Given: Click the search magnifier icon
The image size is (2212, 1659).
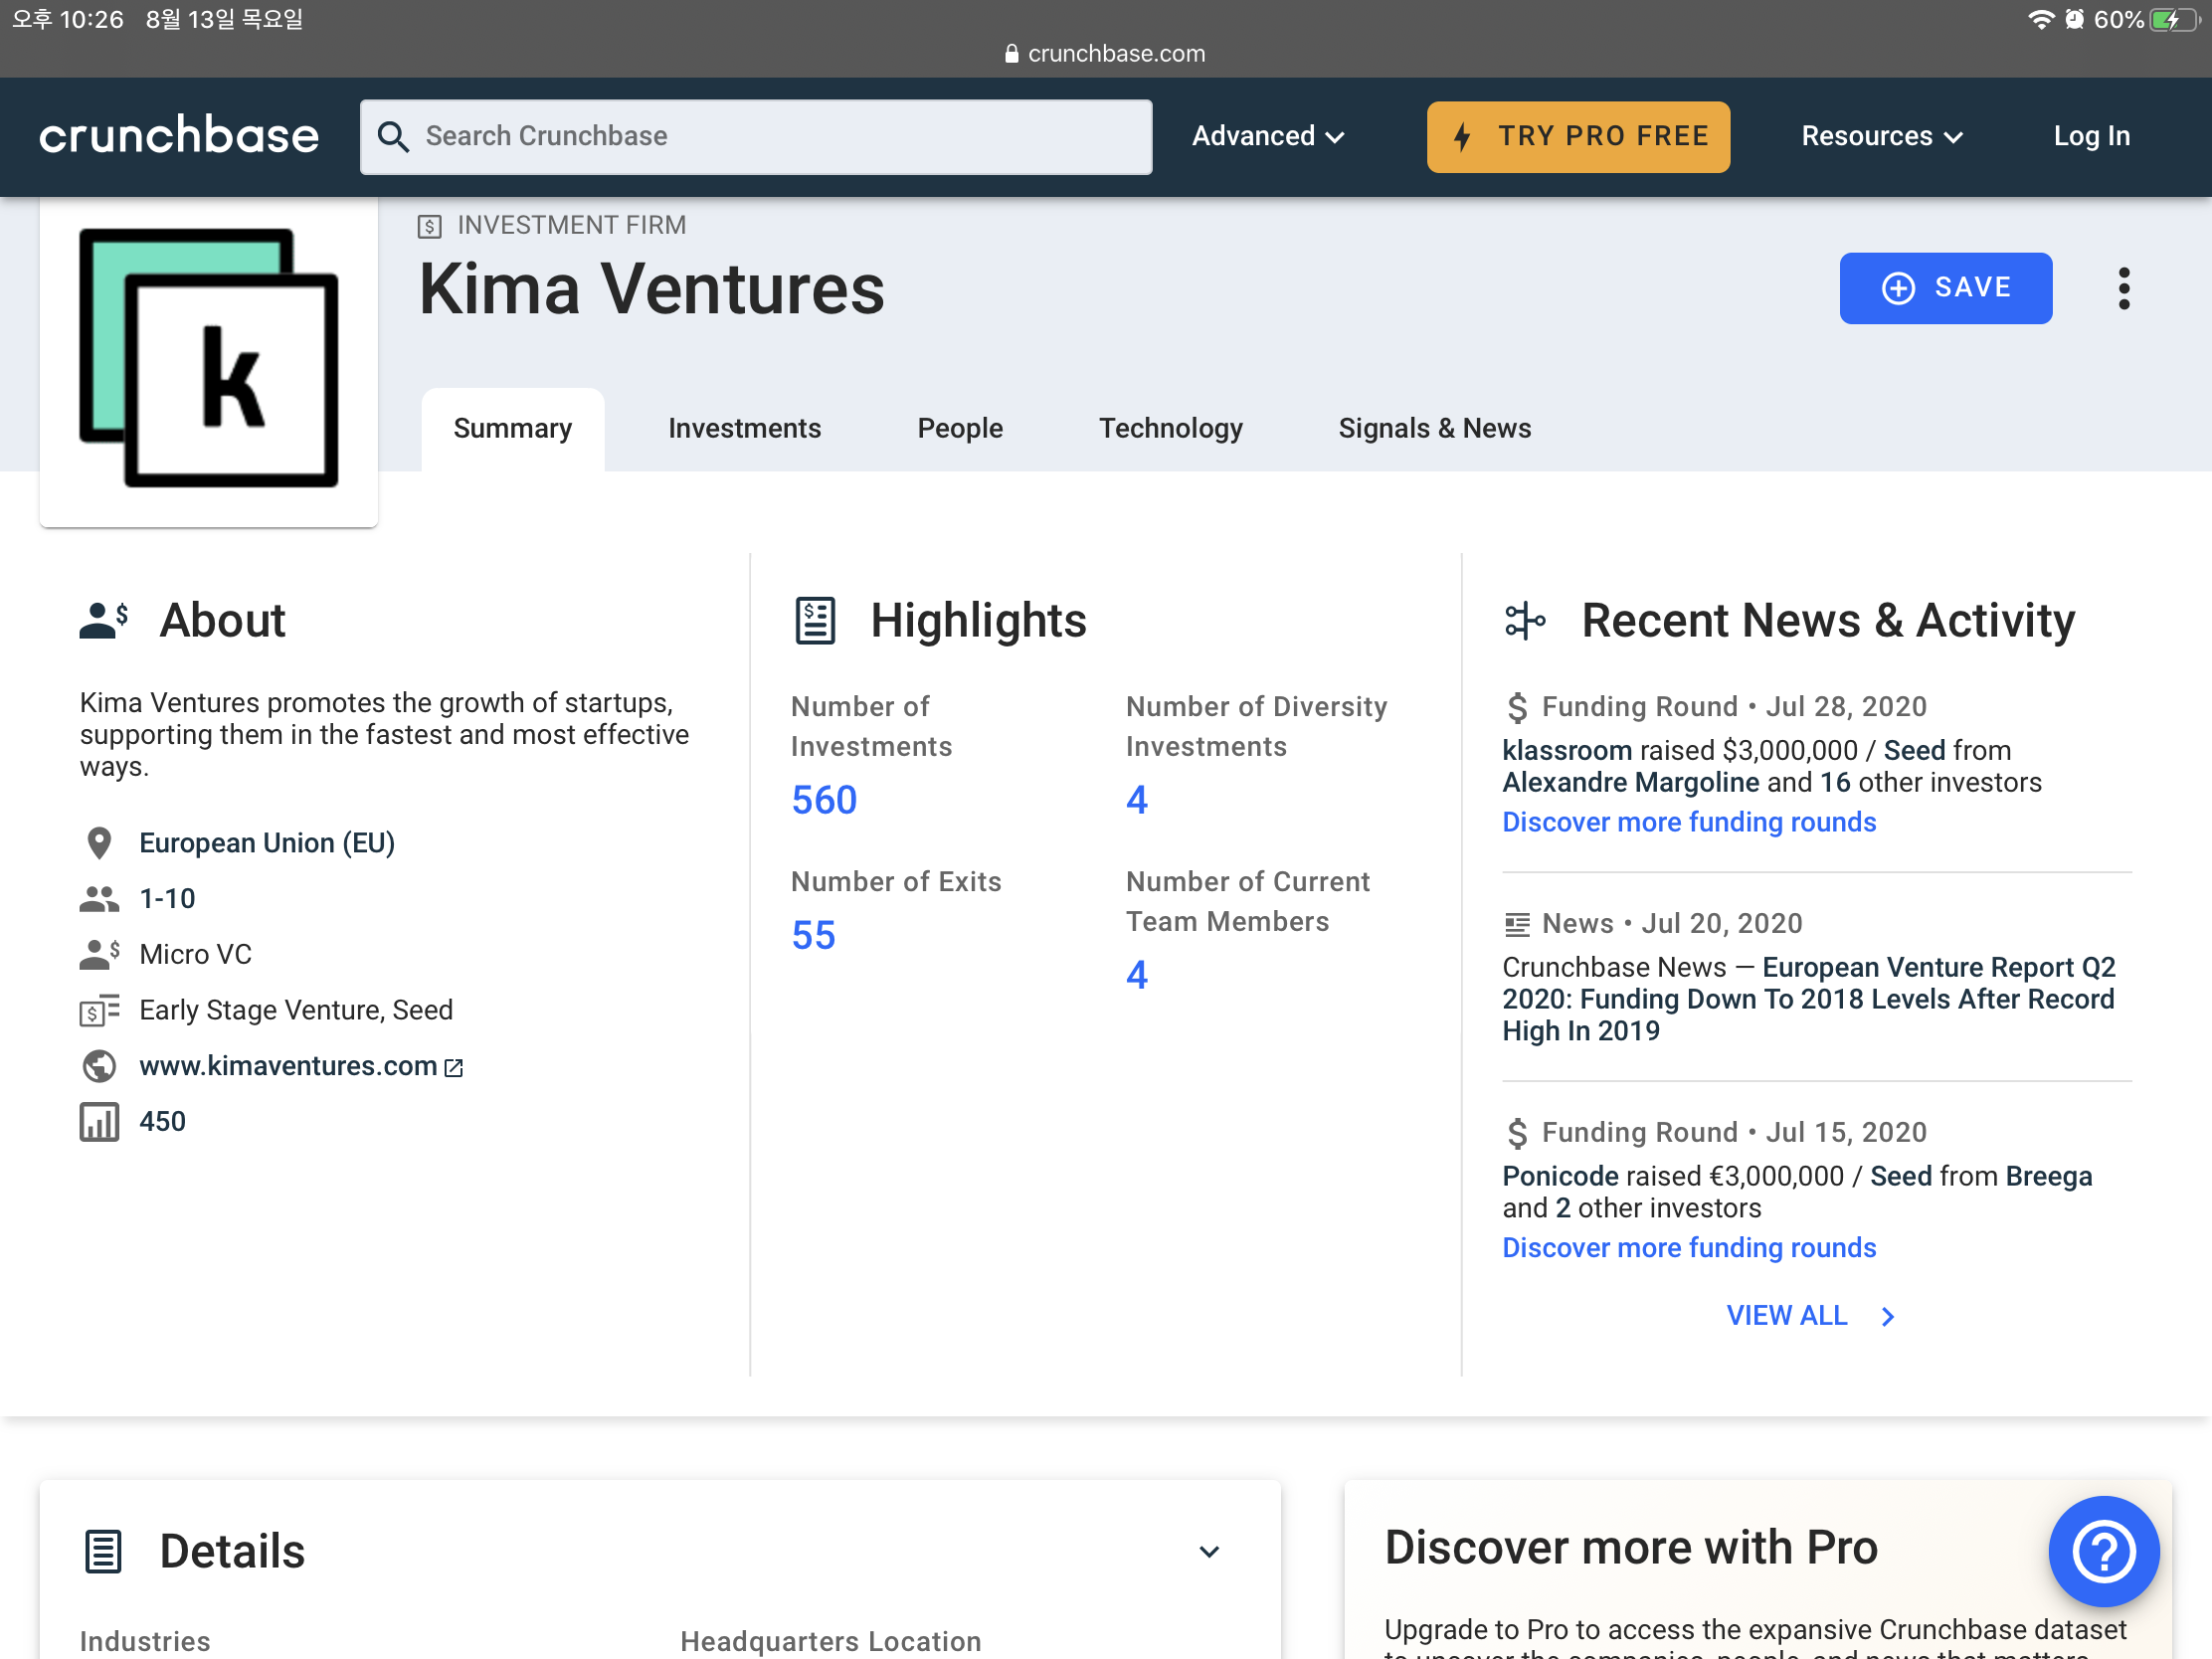Looking at the screenshot, I should pos(393,137).
